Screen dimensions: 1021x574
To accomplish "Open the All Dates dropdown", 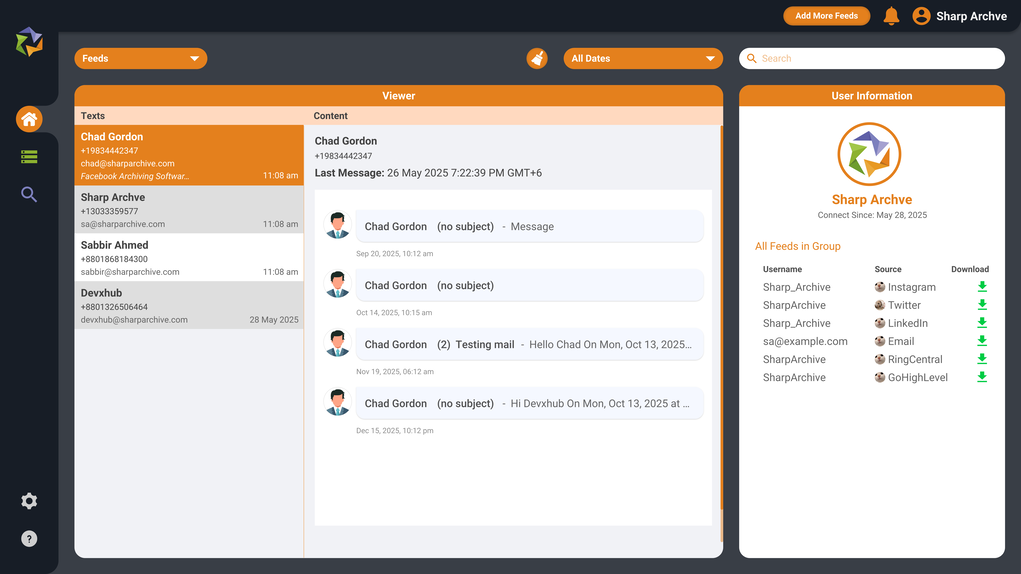I will pyautogui.click(x=643, y=59).
